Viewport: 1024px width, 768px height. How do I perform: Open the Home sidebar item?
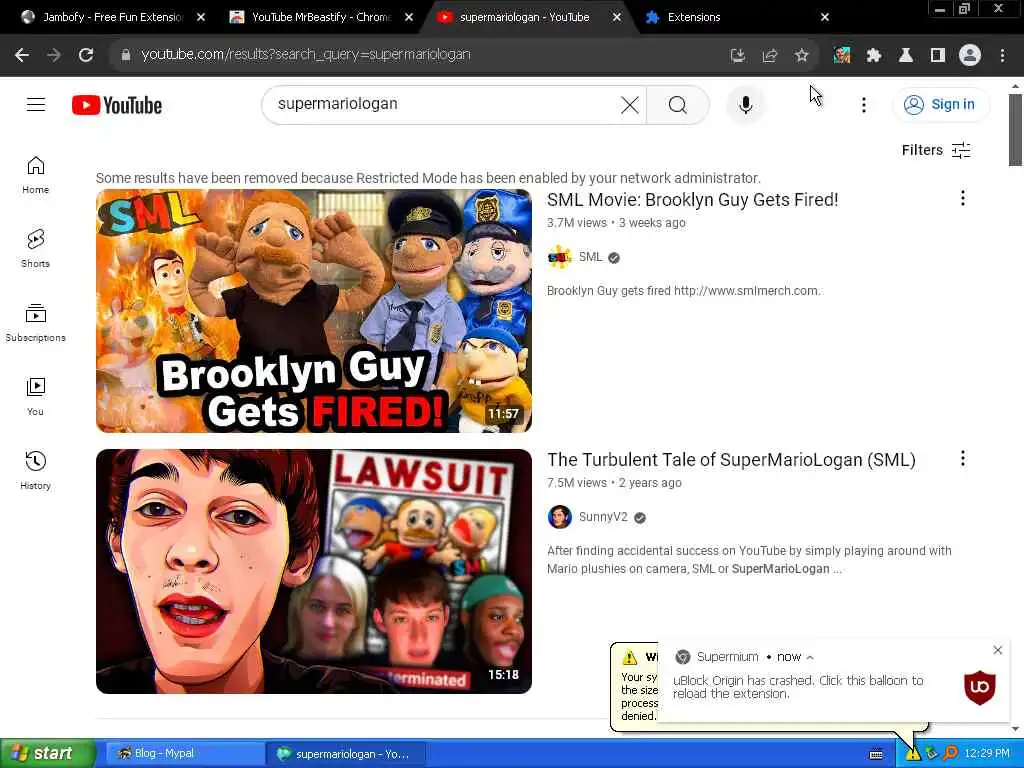[x=36, y=176]
